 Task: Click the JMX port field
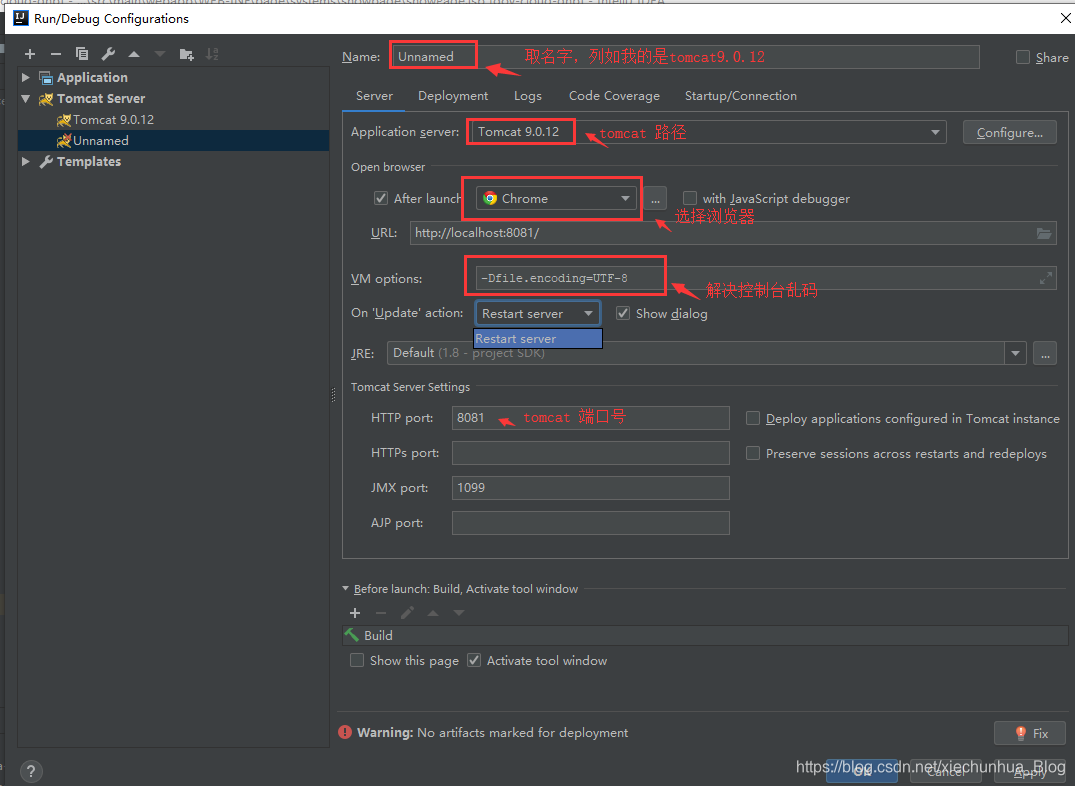pos(590,488)
